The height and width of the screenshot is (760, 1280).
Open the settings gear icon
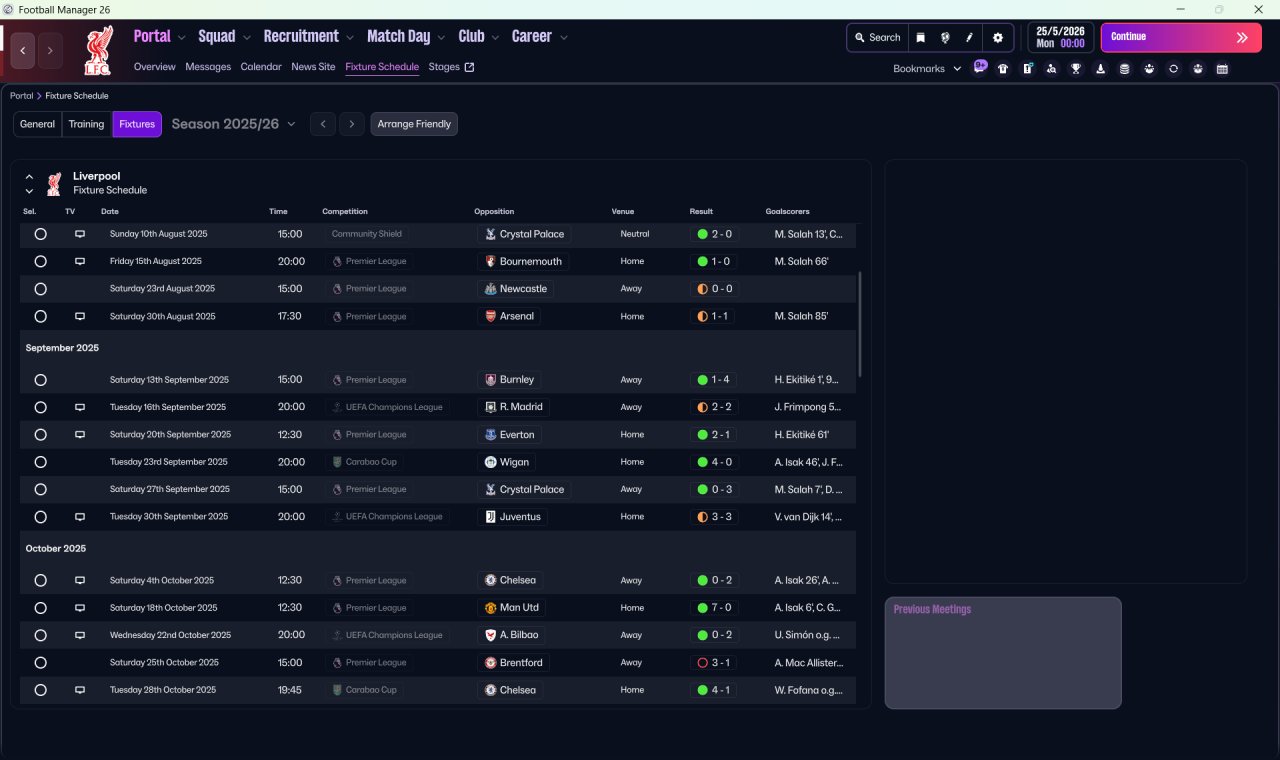[997, 38]
